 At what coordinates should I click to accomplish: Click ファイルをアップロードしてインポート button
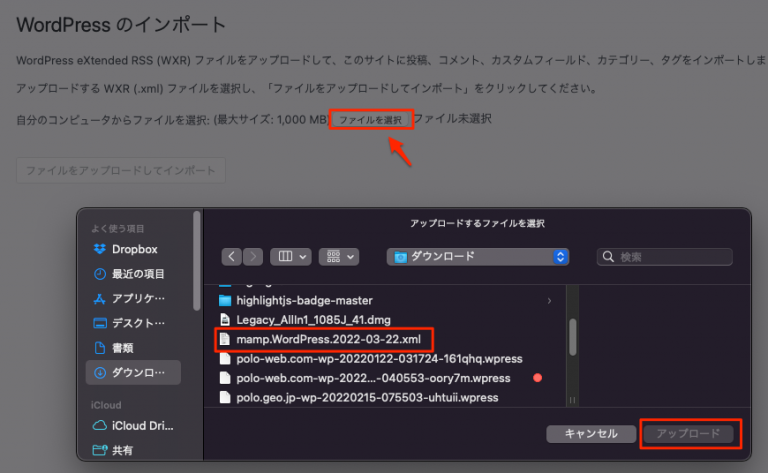point(120,170)
